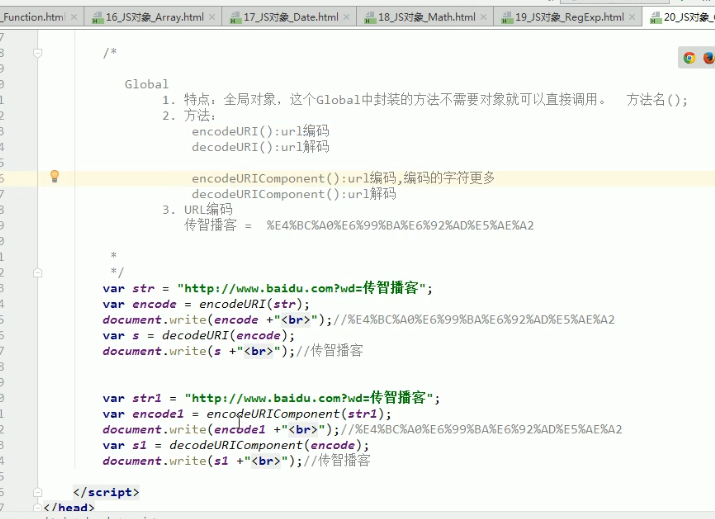
Task: Click the document.write(encode1 +"<br>") statement
Action: (x=221, y=430)
